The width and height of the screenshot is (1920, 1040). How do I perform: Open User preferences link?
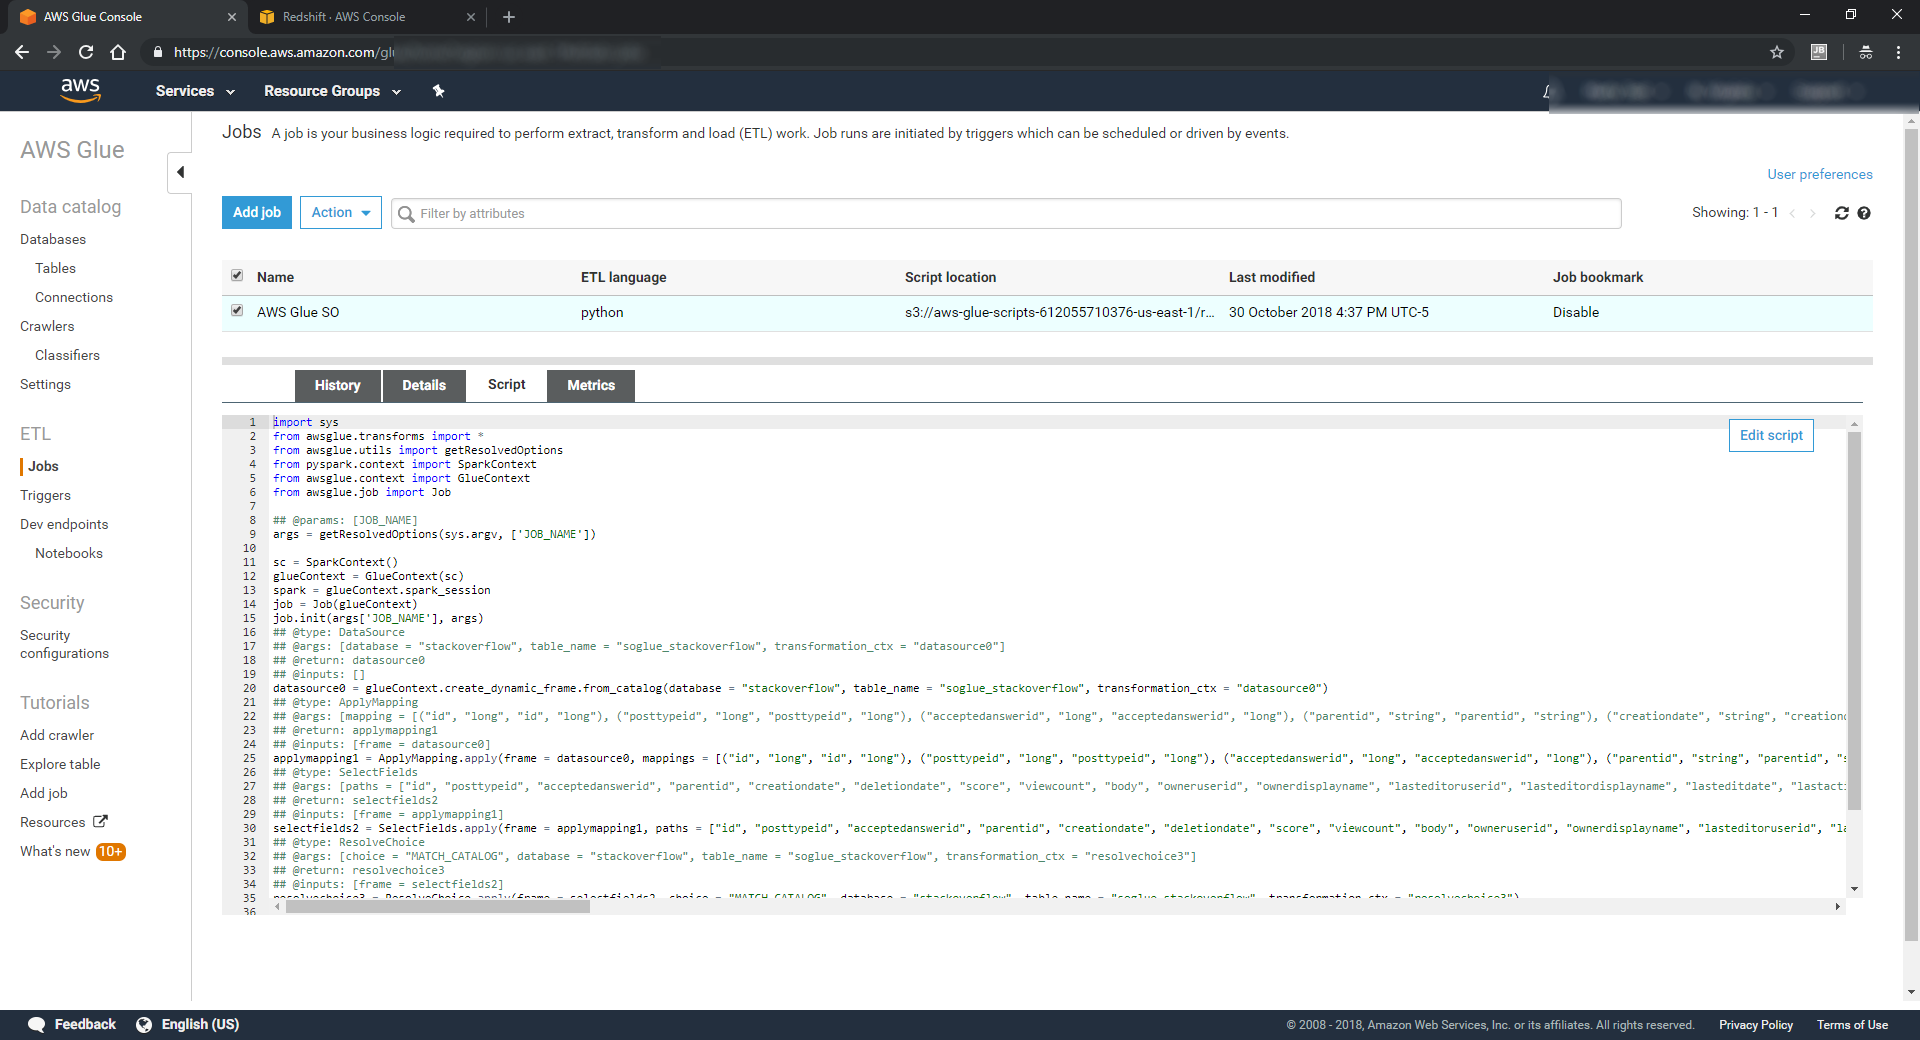(1820, 174)
